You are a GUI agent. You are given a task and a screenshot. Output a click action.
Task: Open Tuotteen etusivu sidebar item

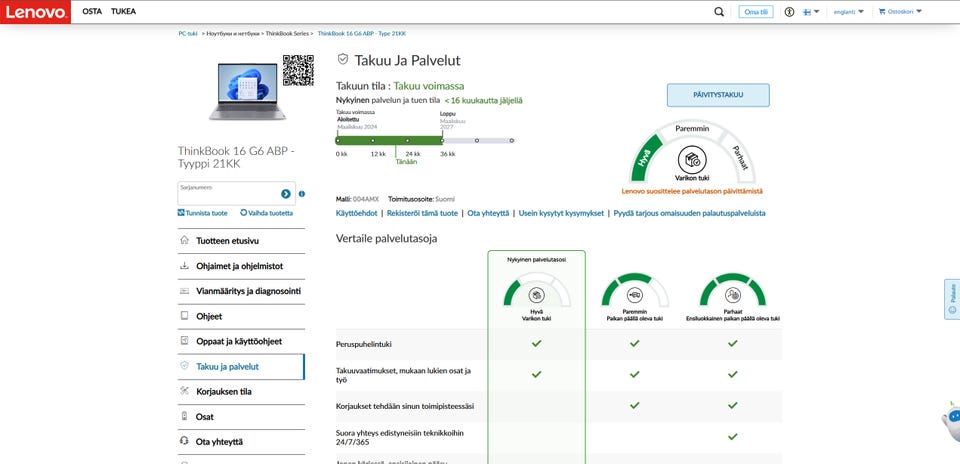point(241,241)
